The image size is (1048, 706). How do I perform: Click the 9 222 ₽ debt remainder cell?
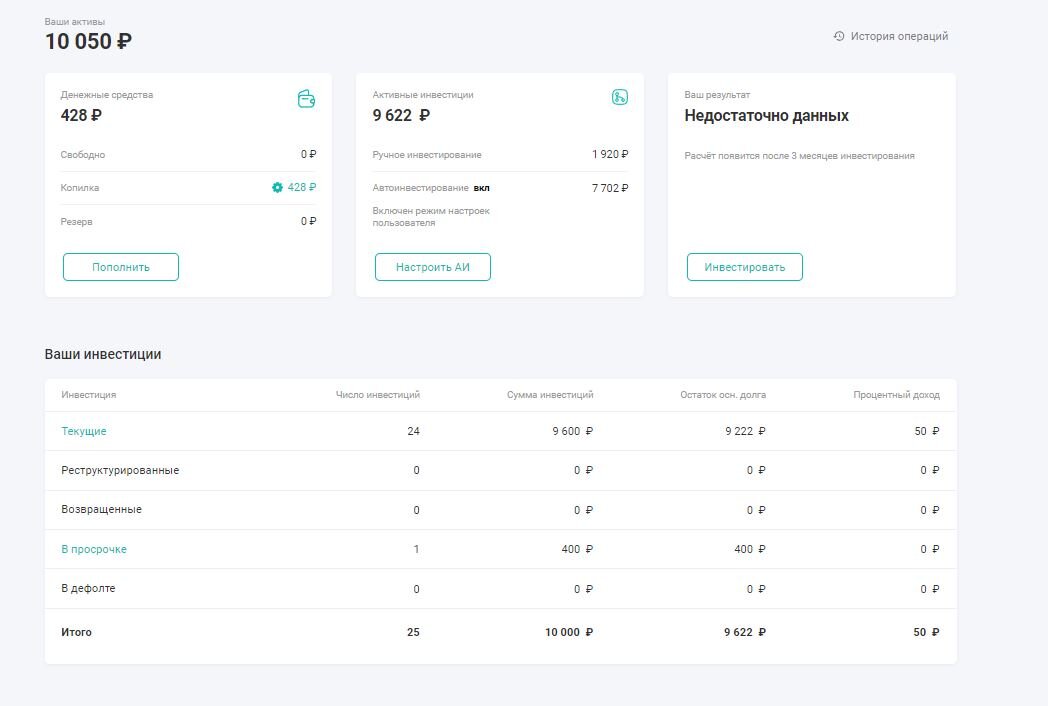tap(745, 431)
